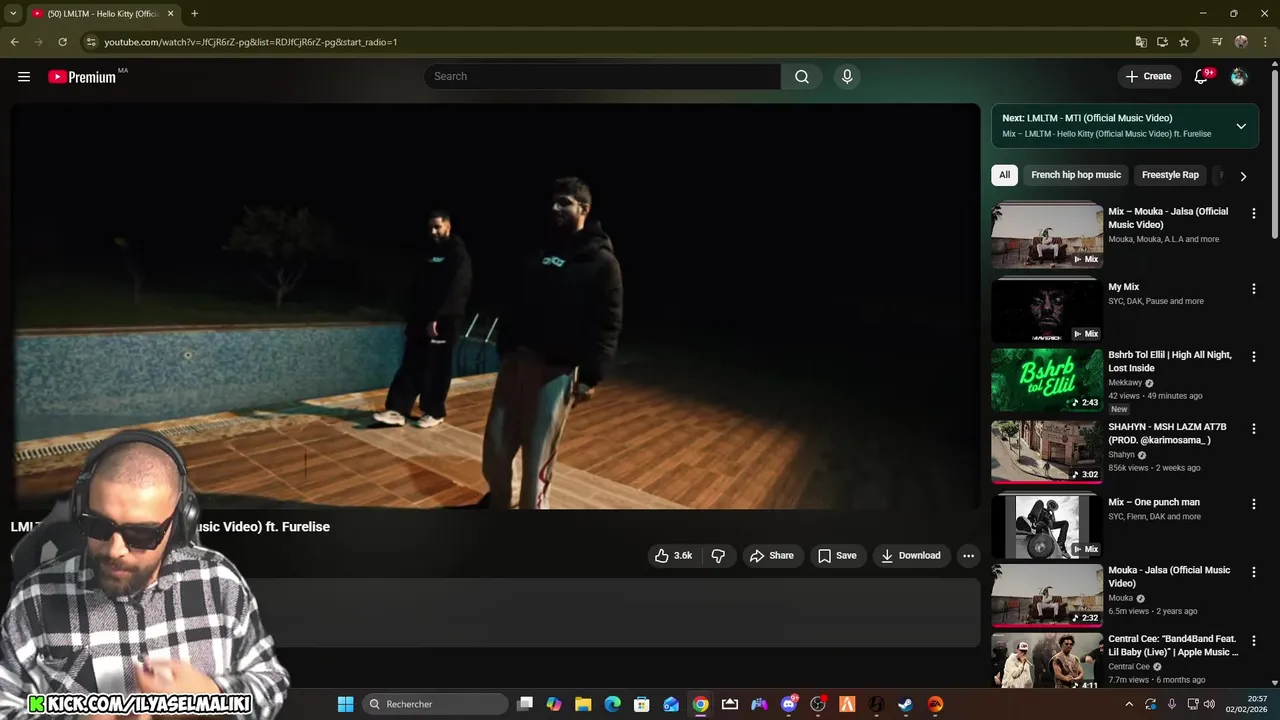Open the Windows Start button
1280x720 pixels.
click(x=345, y=704)
